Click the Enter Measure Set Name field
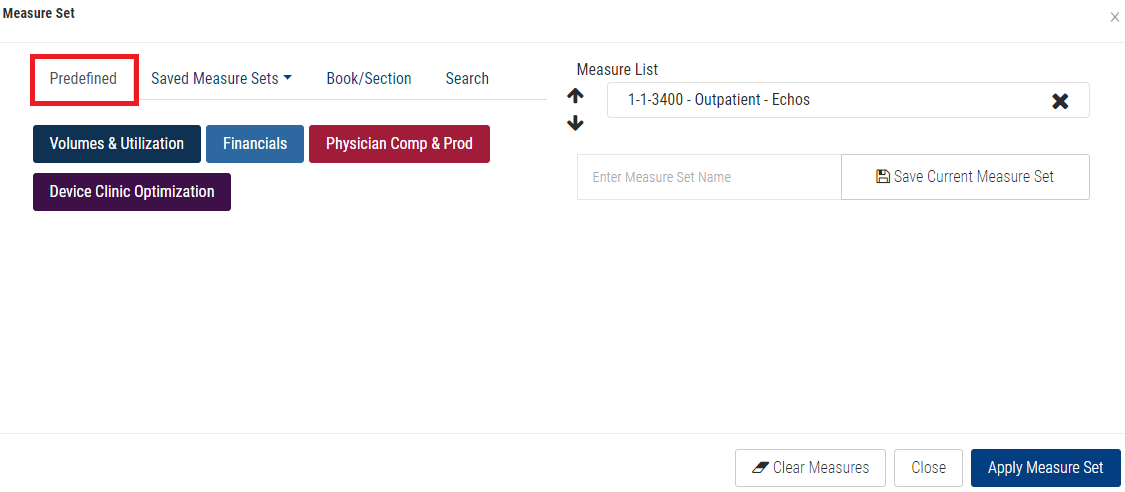Viewport: 1125px width, 492px height. click(x=709, y=177)
